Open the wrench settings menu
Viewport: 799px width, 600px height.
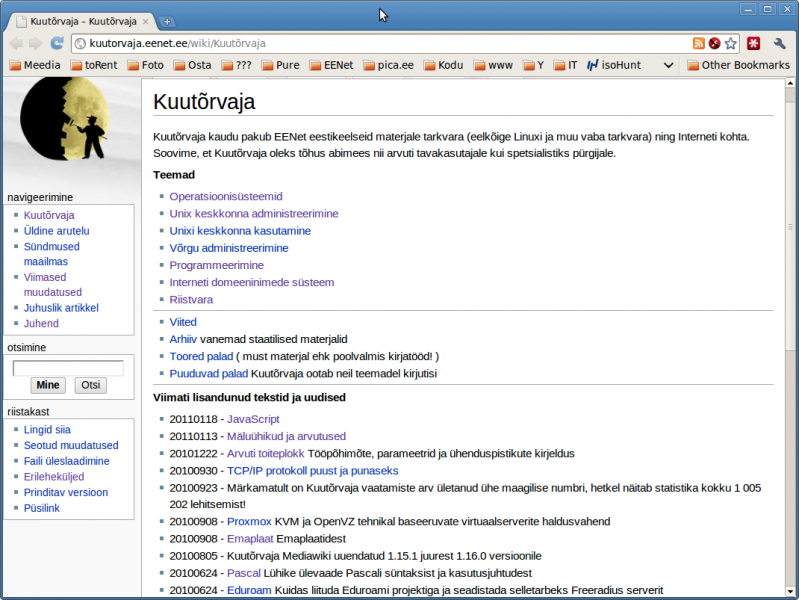pyautogui.click(x=779, y=43)
